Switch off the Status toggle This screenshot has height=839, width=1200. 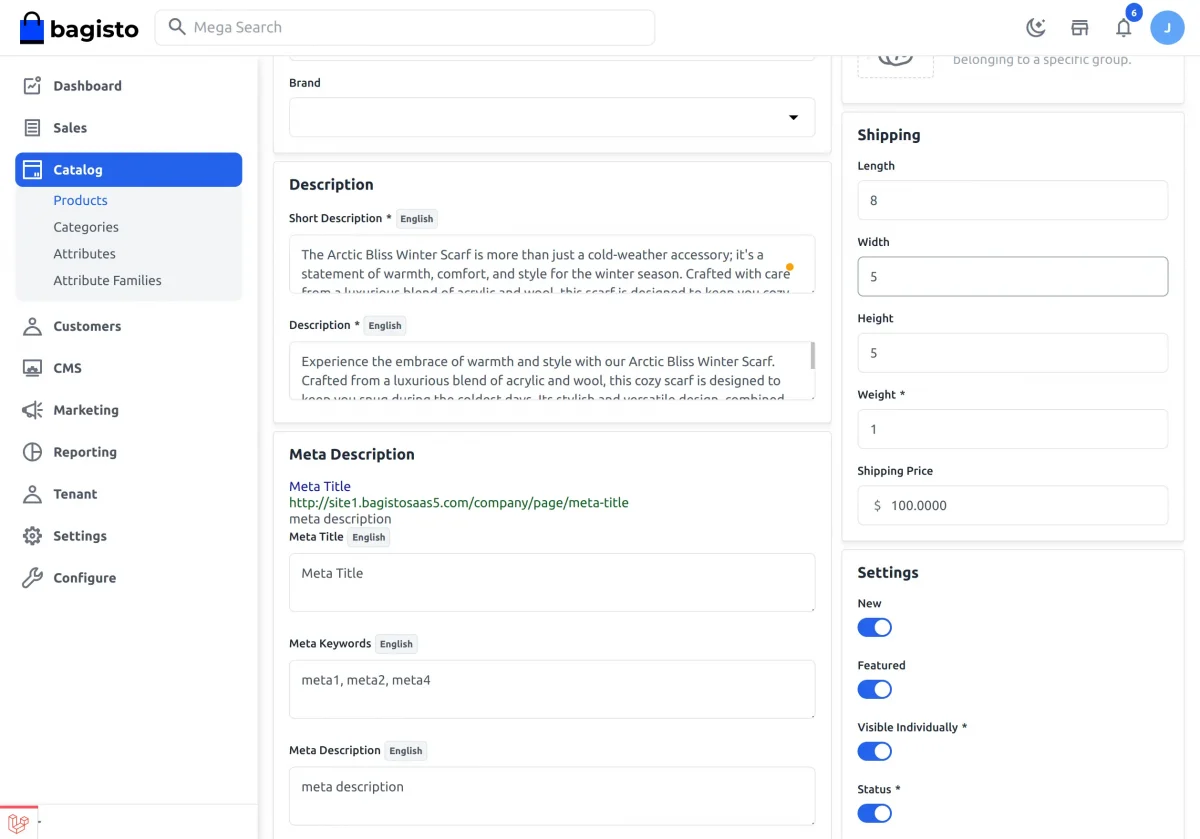(874, 814)
